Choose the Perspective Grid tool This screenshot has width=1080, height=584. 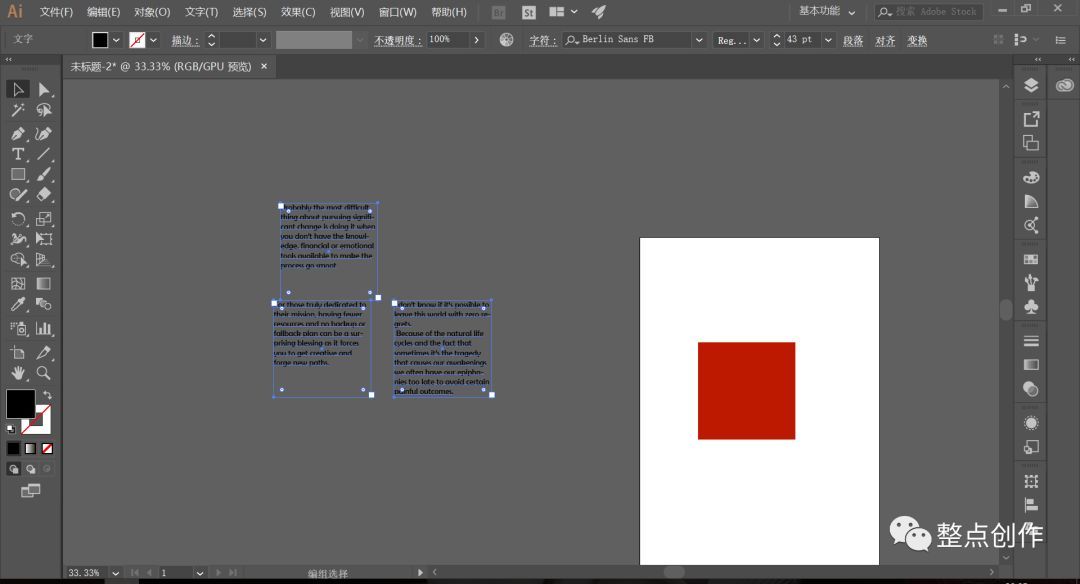point(43,260)
